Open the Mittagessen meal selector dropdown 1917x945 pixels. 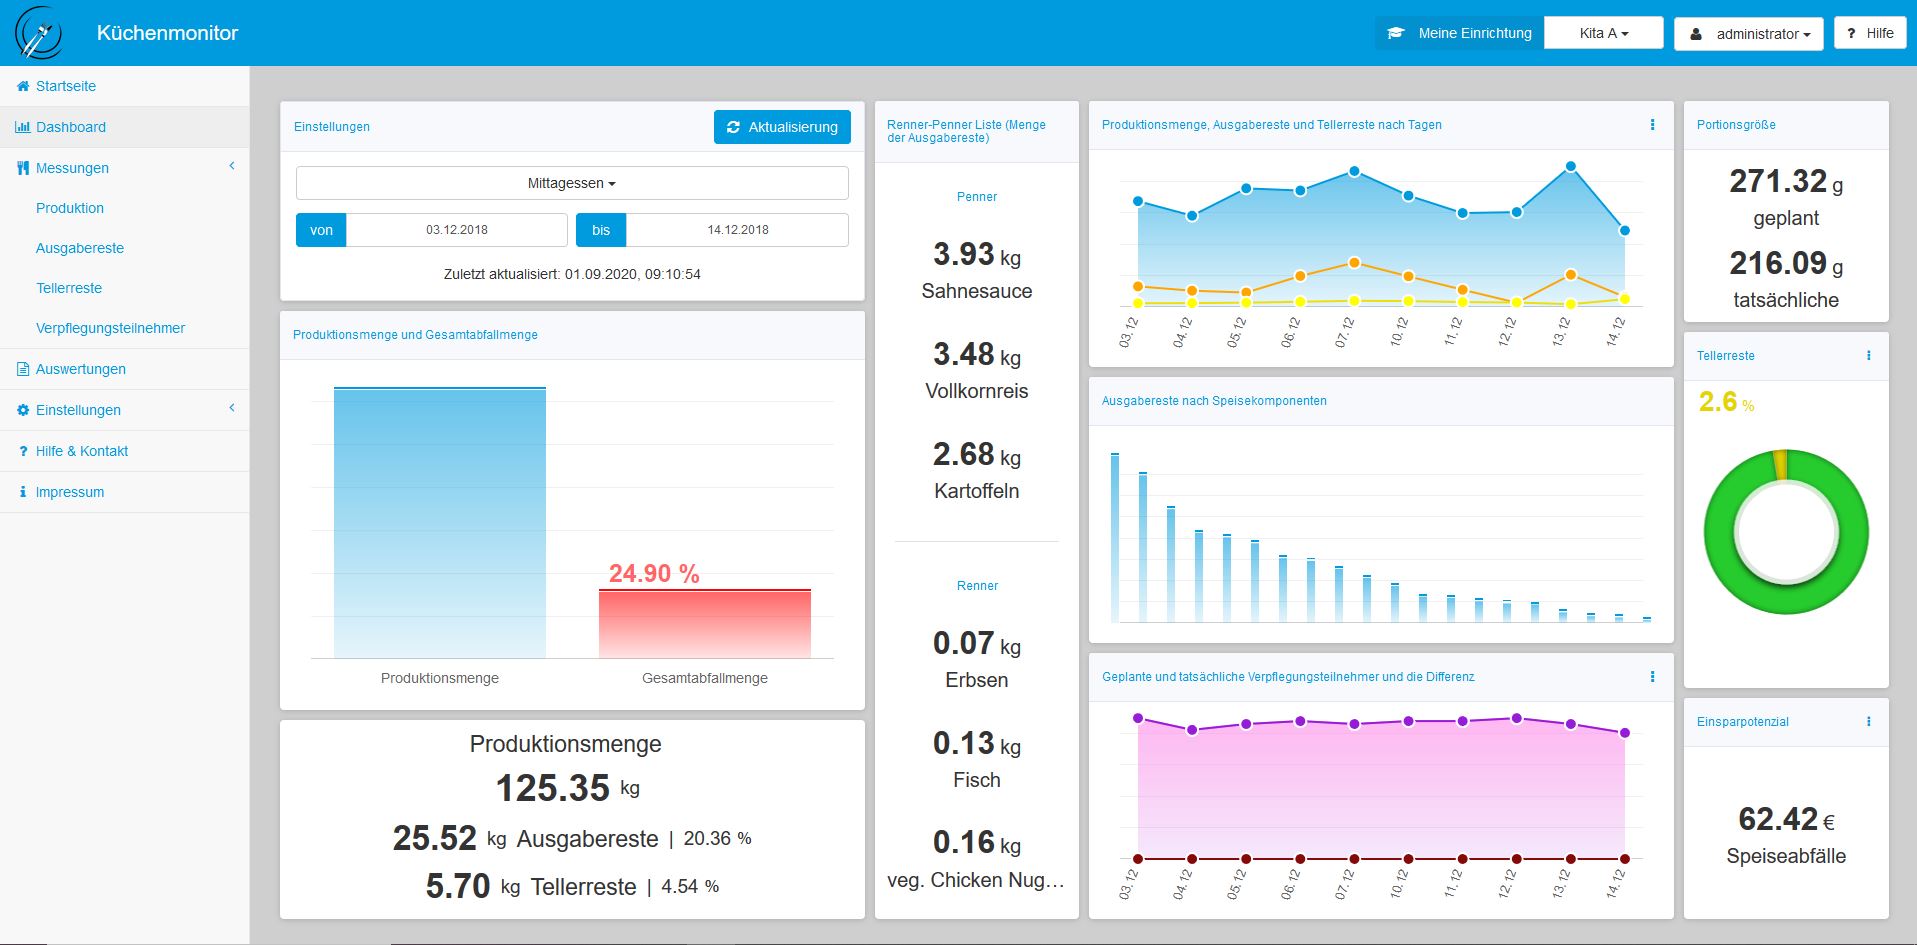pyautogui.click(x=572, y=183)
